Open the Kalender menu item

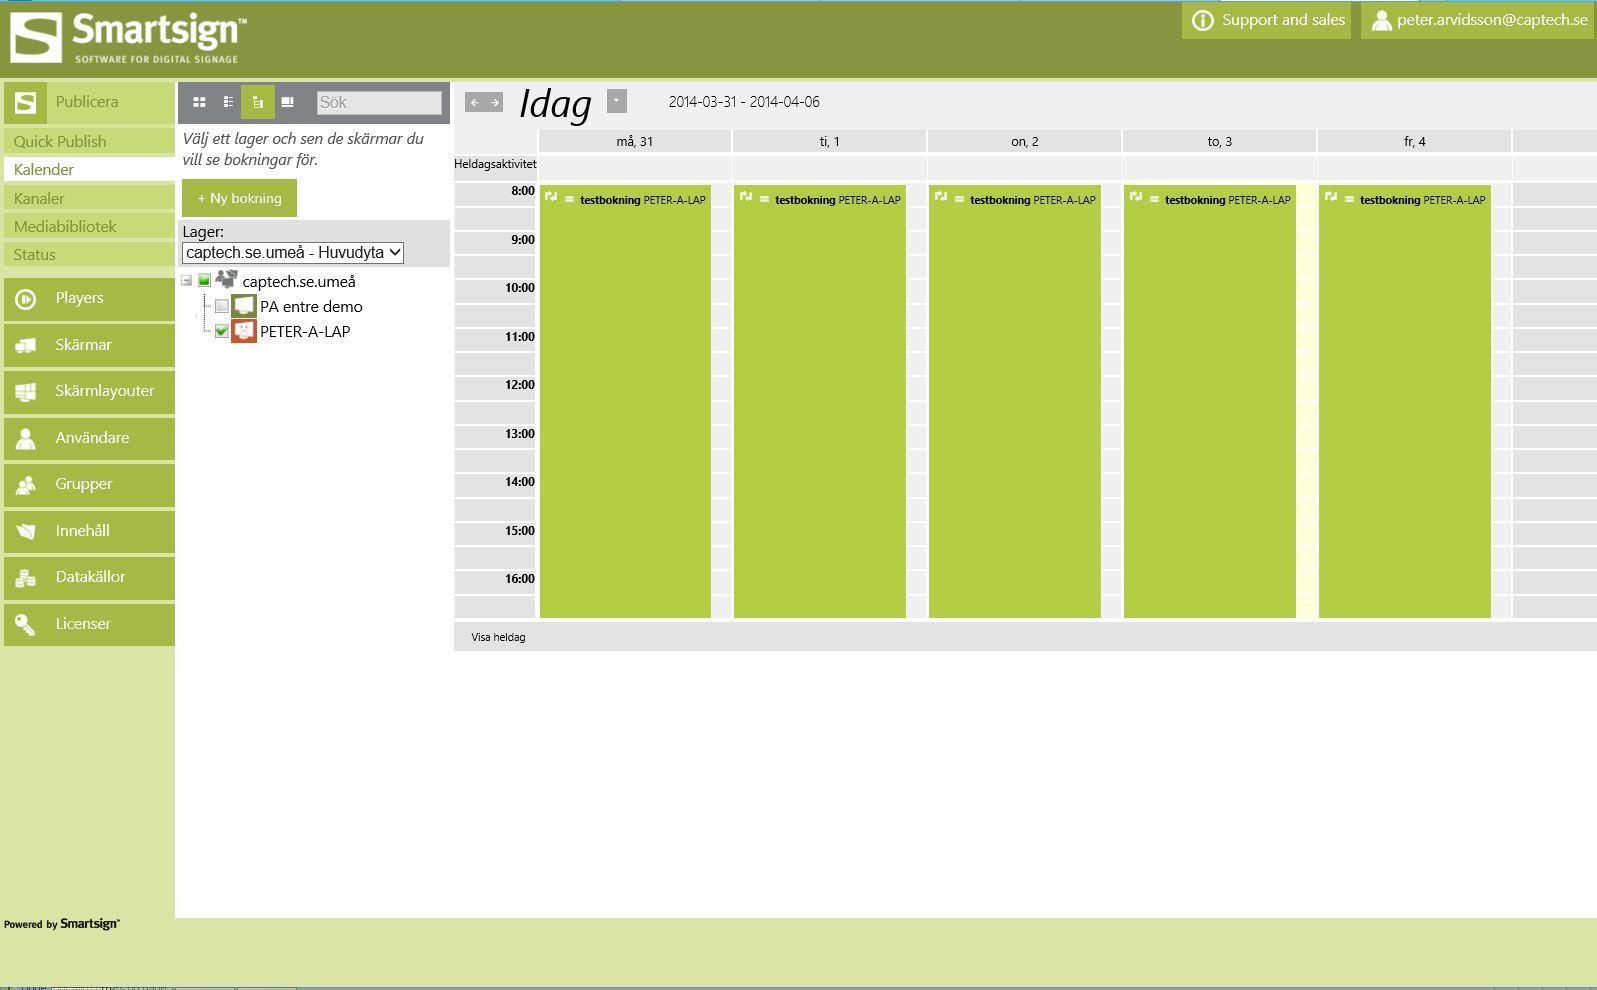tap(89, 170)
